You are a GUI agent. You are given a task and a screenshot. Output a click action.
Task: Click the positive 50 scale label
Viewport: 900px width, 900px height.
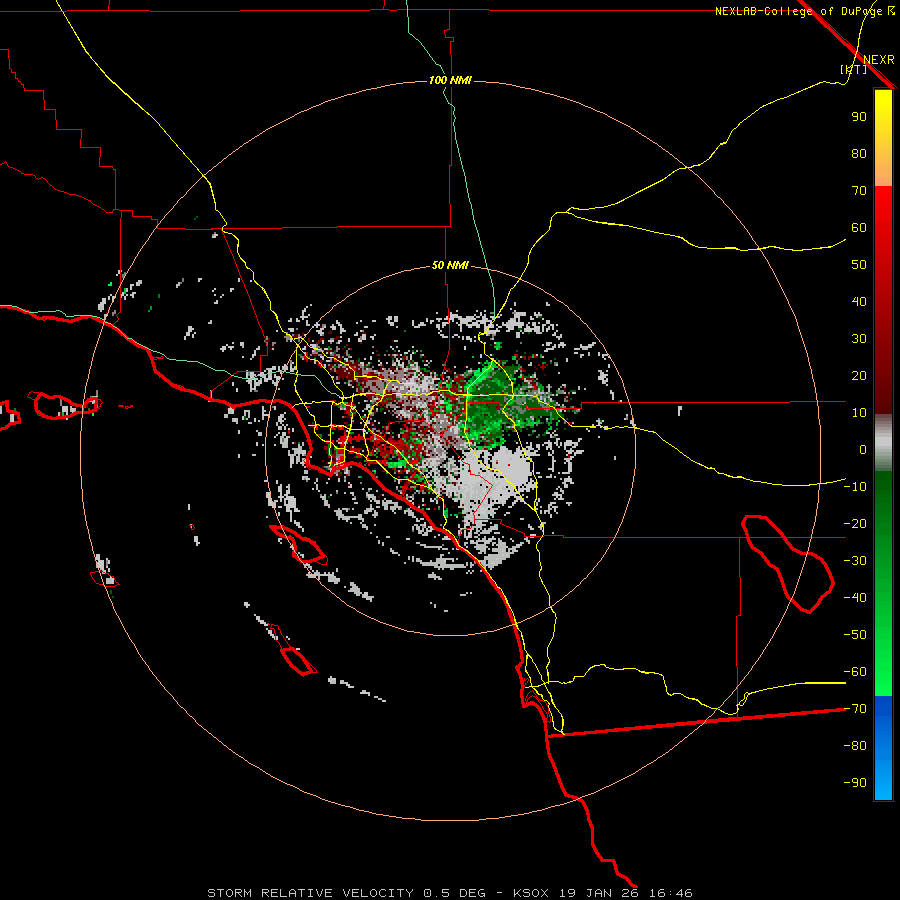(x=859, y=265)
